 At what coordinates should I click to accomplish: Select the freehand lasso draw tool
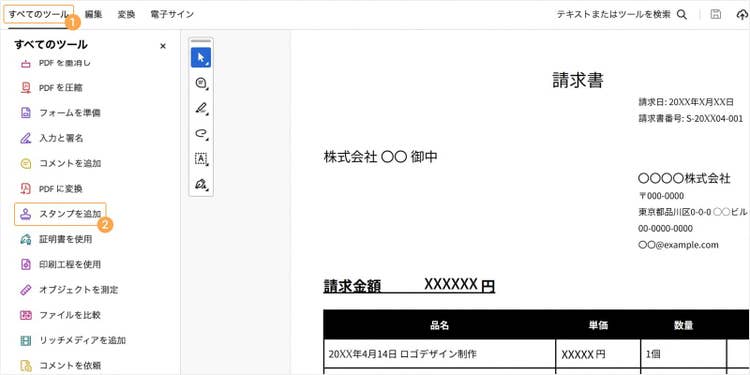pyautogui.click(x=201, y=133)
